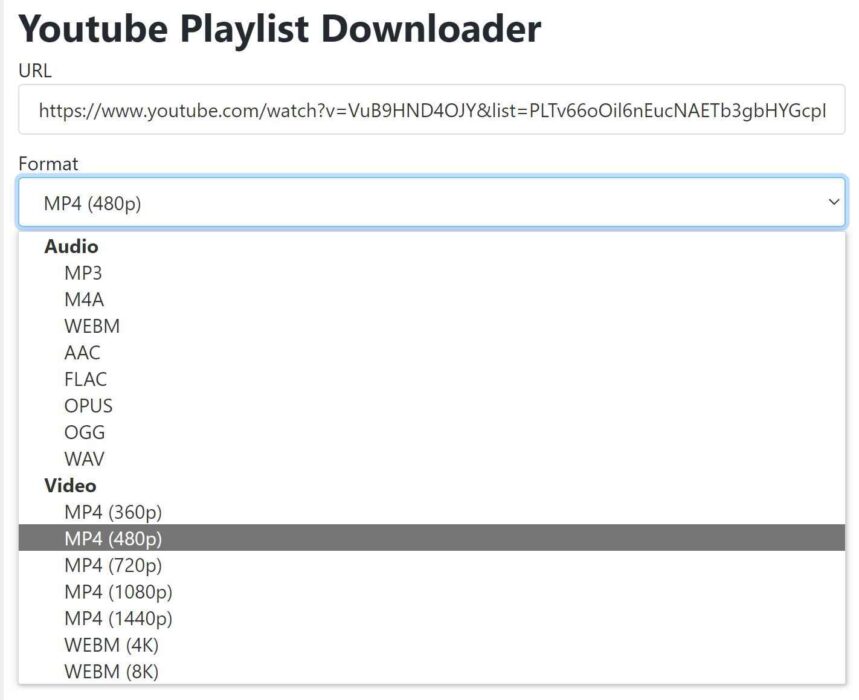859x700 pixels.
Task: Select OGG audio format option
Action: point(84,432)
